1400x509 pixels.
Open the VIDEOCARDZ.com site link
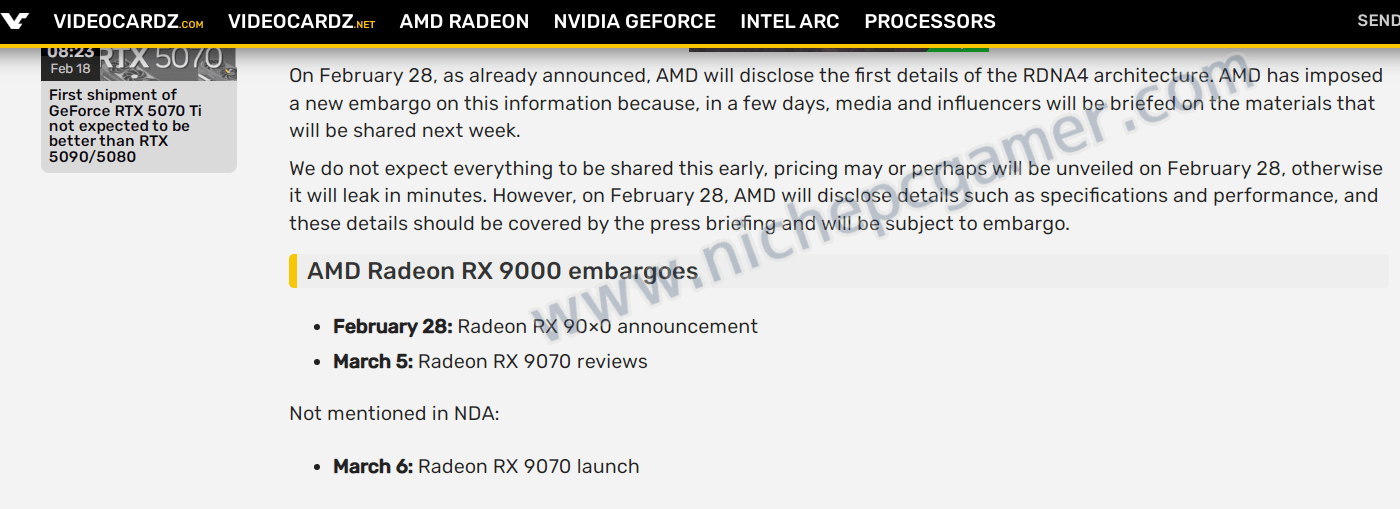[x=128, y=21]
